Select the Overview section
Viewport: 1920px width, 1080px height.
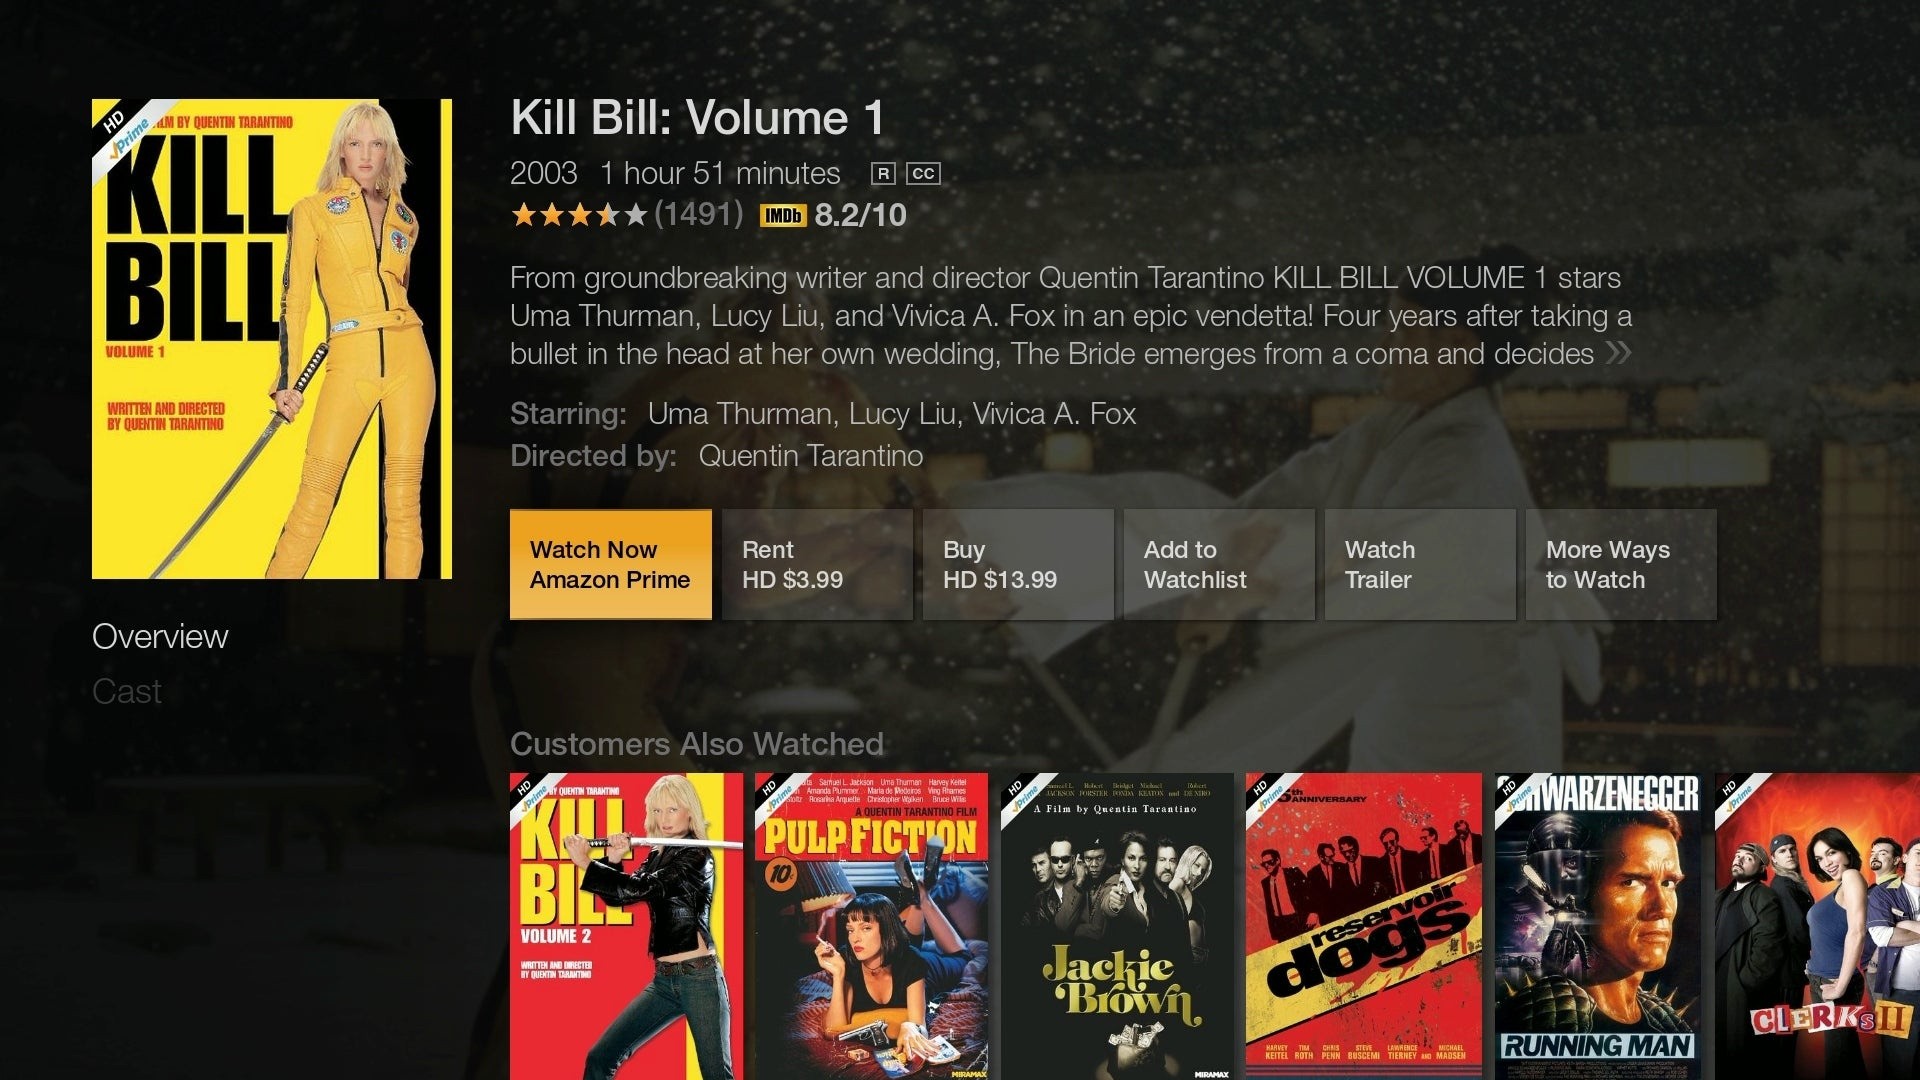(x=160, y=637)
